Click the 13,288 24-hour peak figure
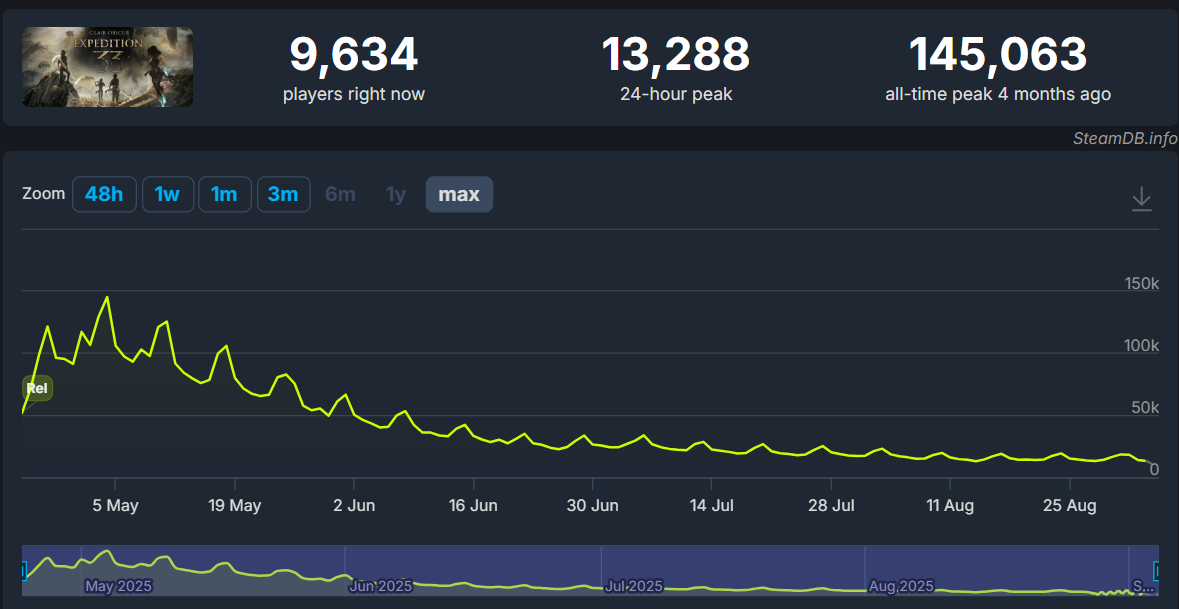1179x609 pixels. click(x=675, y=55)
